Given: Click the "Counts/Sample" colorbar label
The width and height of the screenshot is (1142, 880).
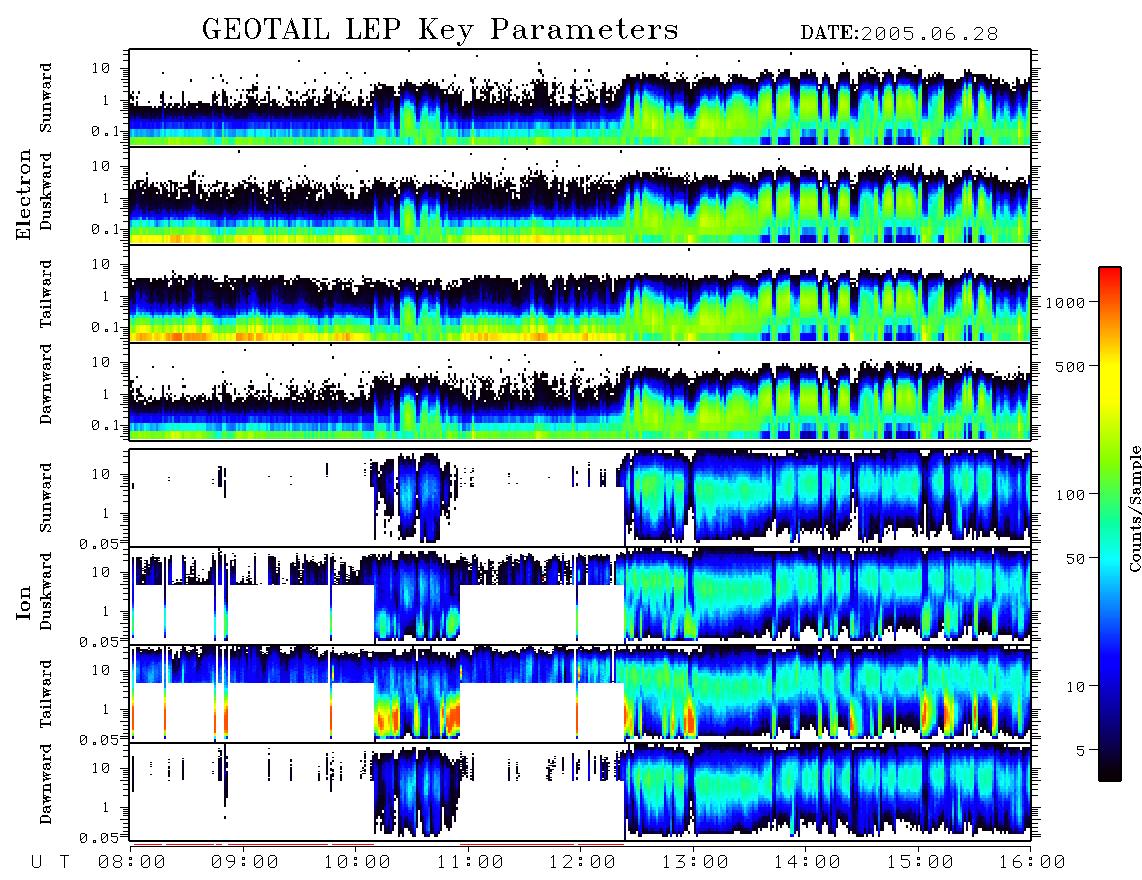Looking at the screenshot, I should [x=1134, y=508].
